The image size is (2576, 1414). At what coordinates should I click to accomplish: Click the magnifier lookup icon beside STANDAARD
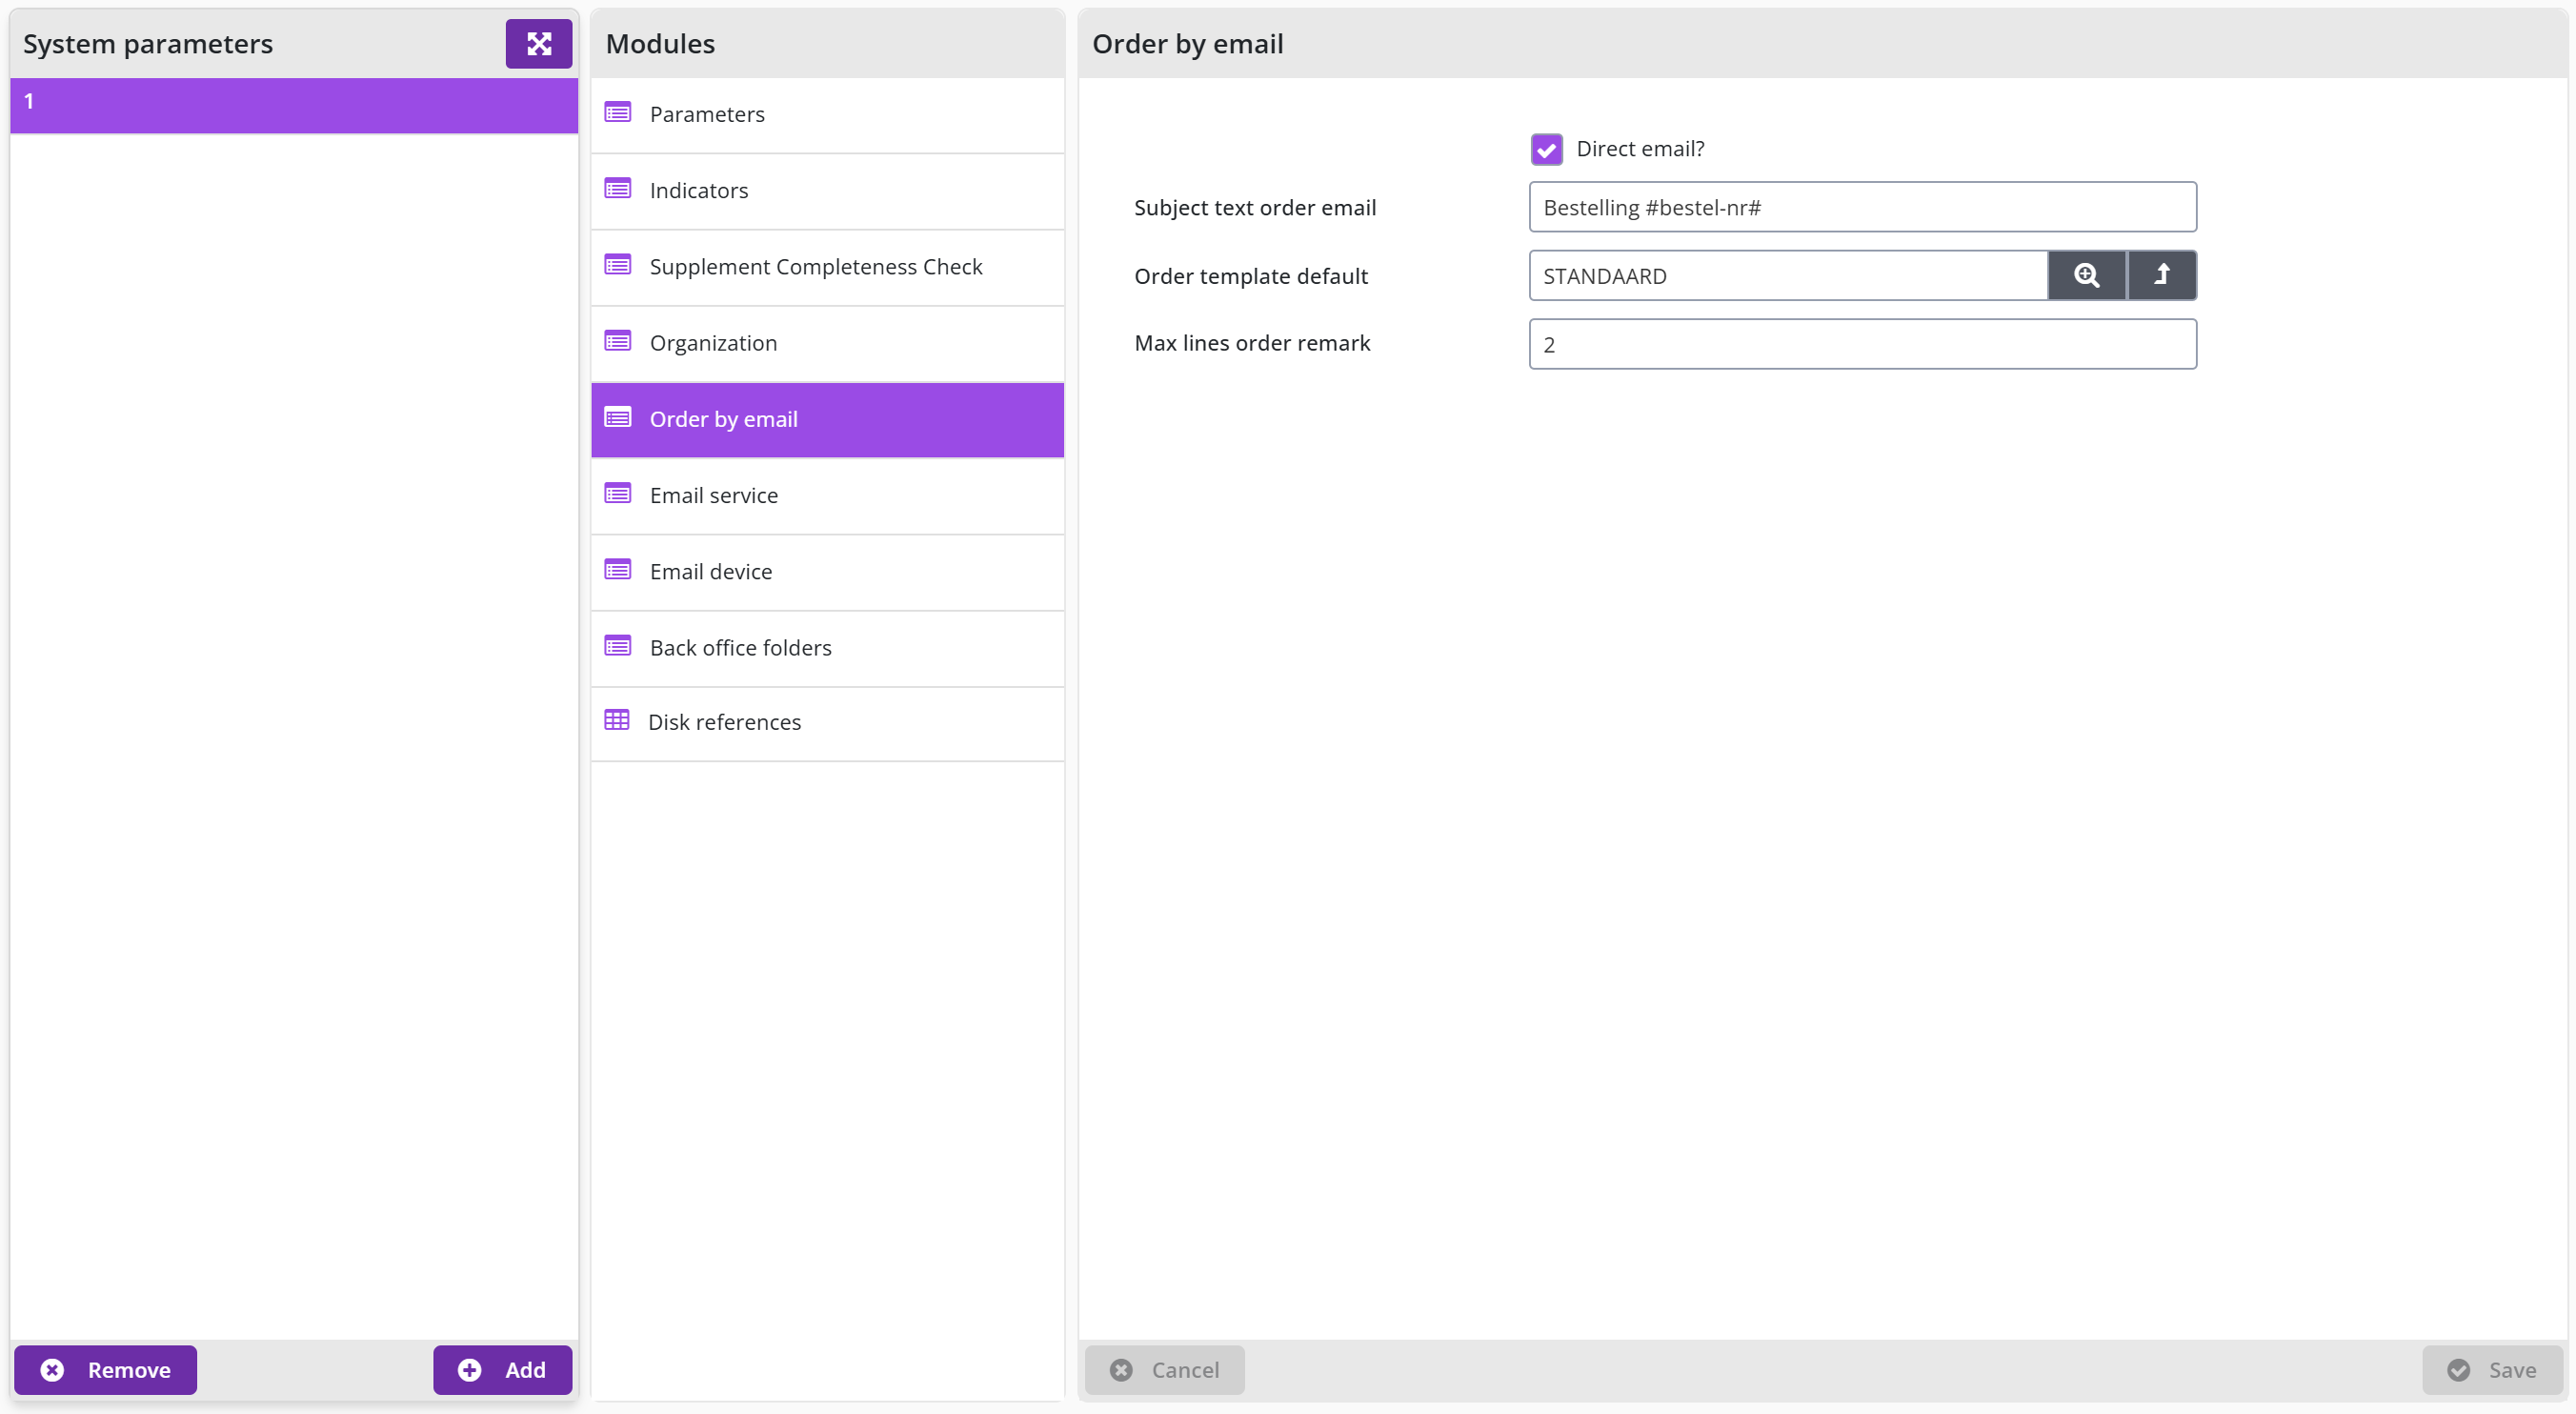coord(2086,275)
